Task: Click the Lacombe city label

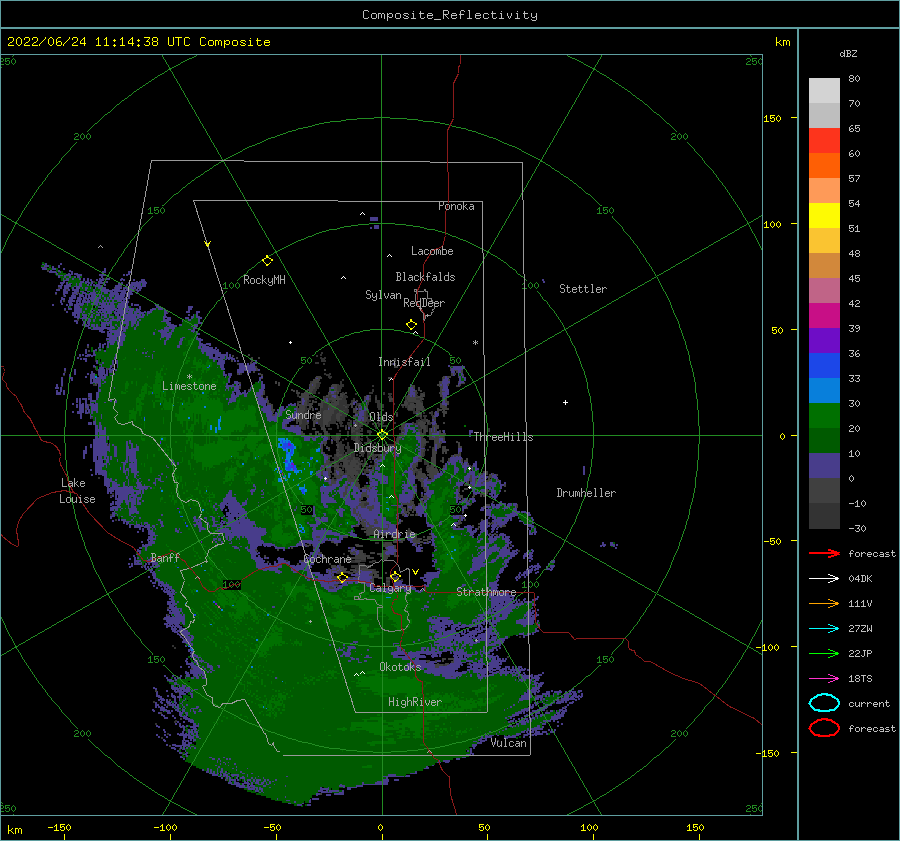Action: (432, 251)
